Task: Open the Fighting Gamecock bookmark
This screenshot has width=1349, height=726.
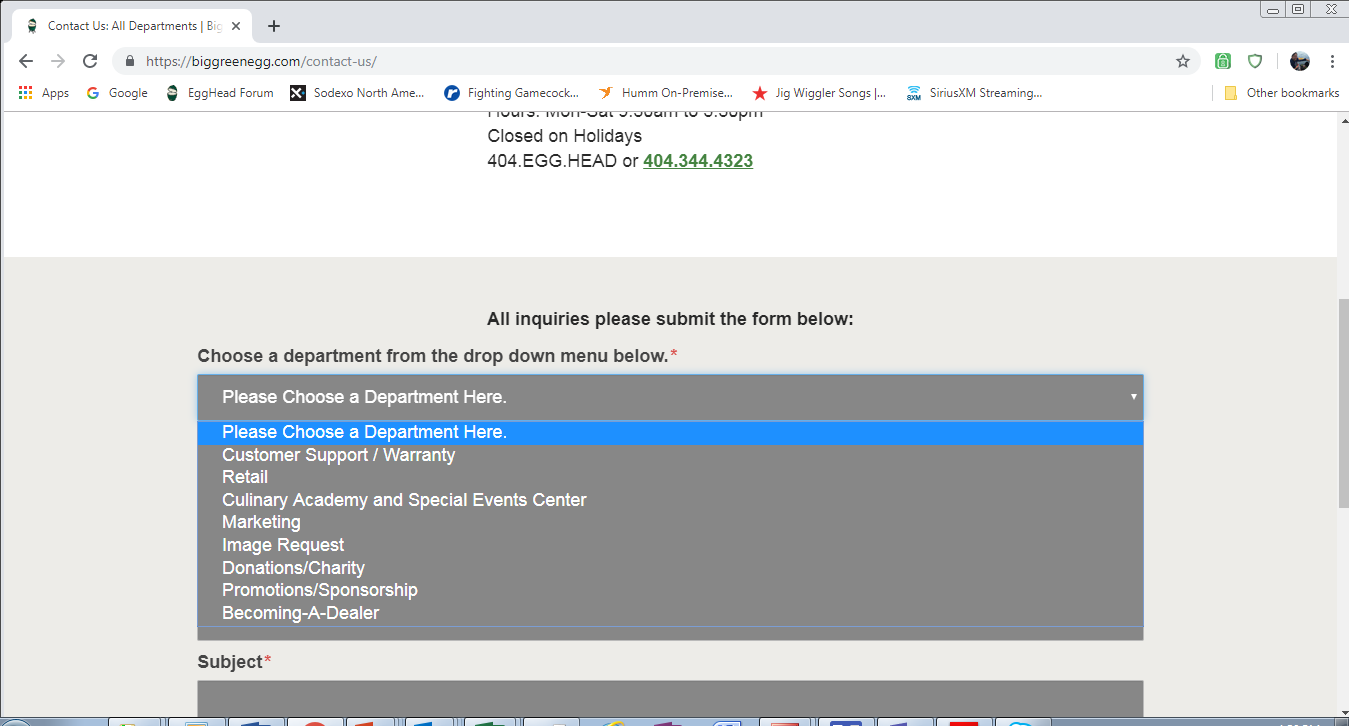Action: [x=512, y=93]
